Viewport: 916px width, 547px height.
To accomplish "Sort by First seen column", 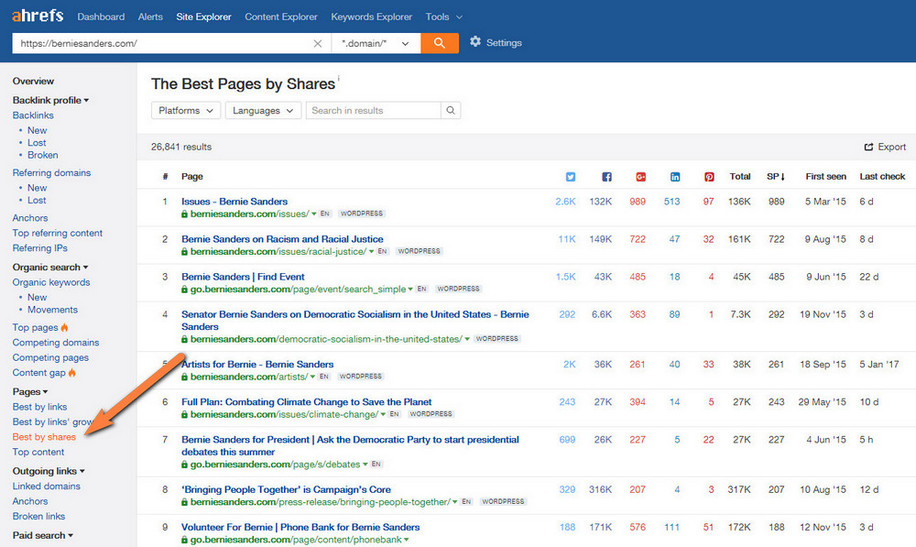I will [x=825, y=176].
